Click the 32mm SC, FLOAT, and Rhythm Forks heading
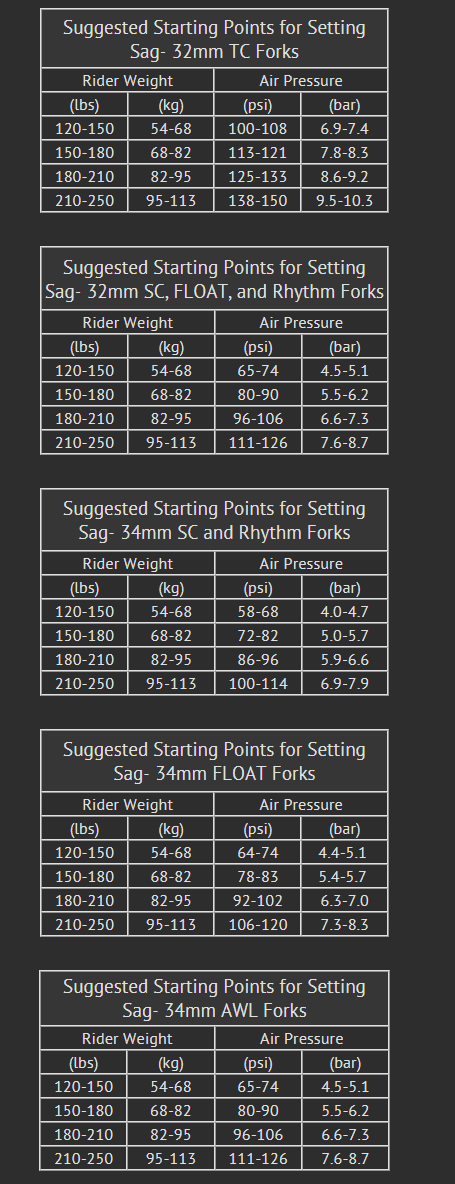Screen dimensions: 455x1184 click(x=214, y=279)
